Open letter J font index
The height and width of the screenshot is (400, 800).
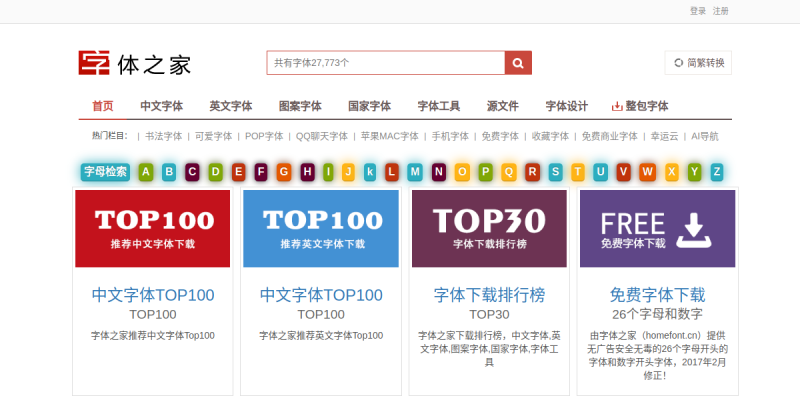348,172
